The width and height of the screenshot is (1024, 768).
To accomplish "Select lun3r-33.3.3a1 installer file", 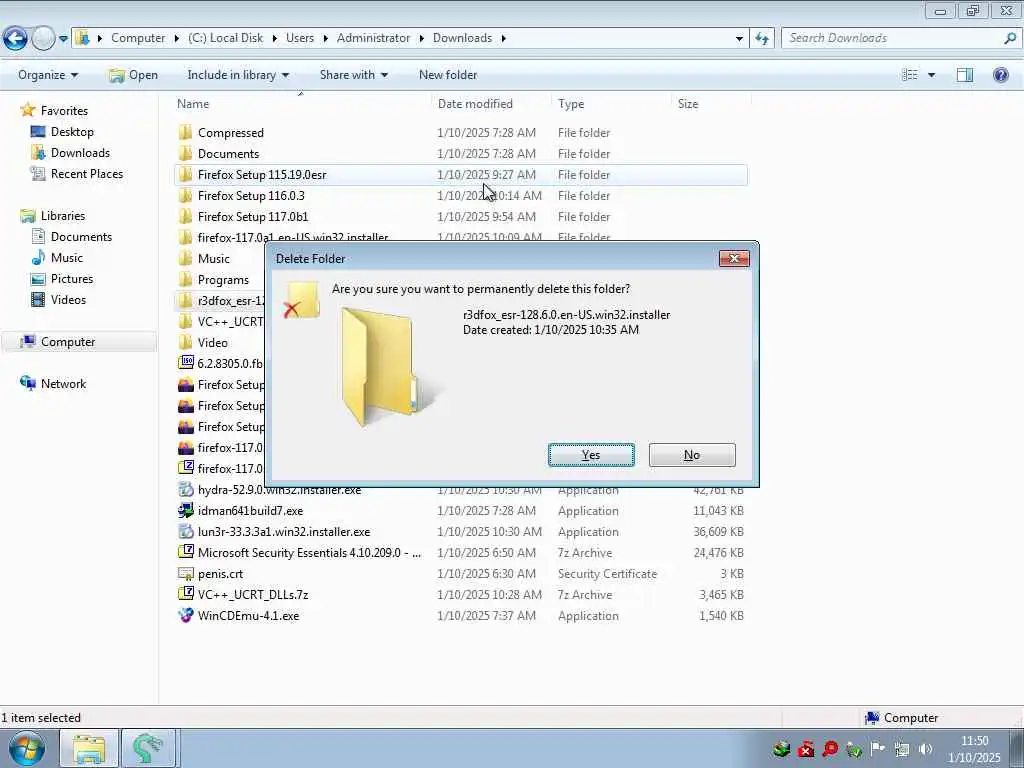I will point(283,532).
